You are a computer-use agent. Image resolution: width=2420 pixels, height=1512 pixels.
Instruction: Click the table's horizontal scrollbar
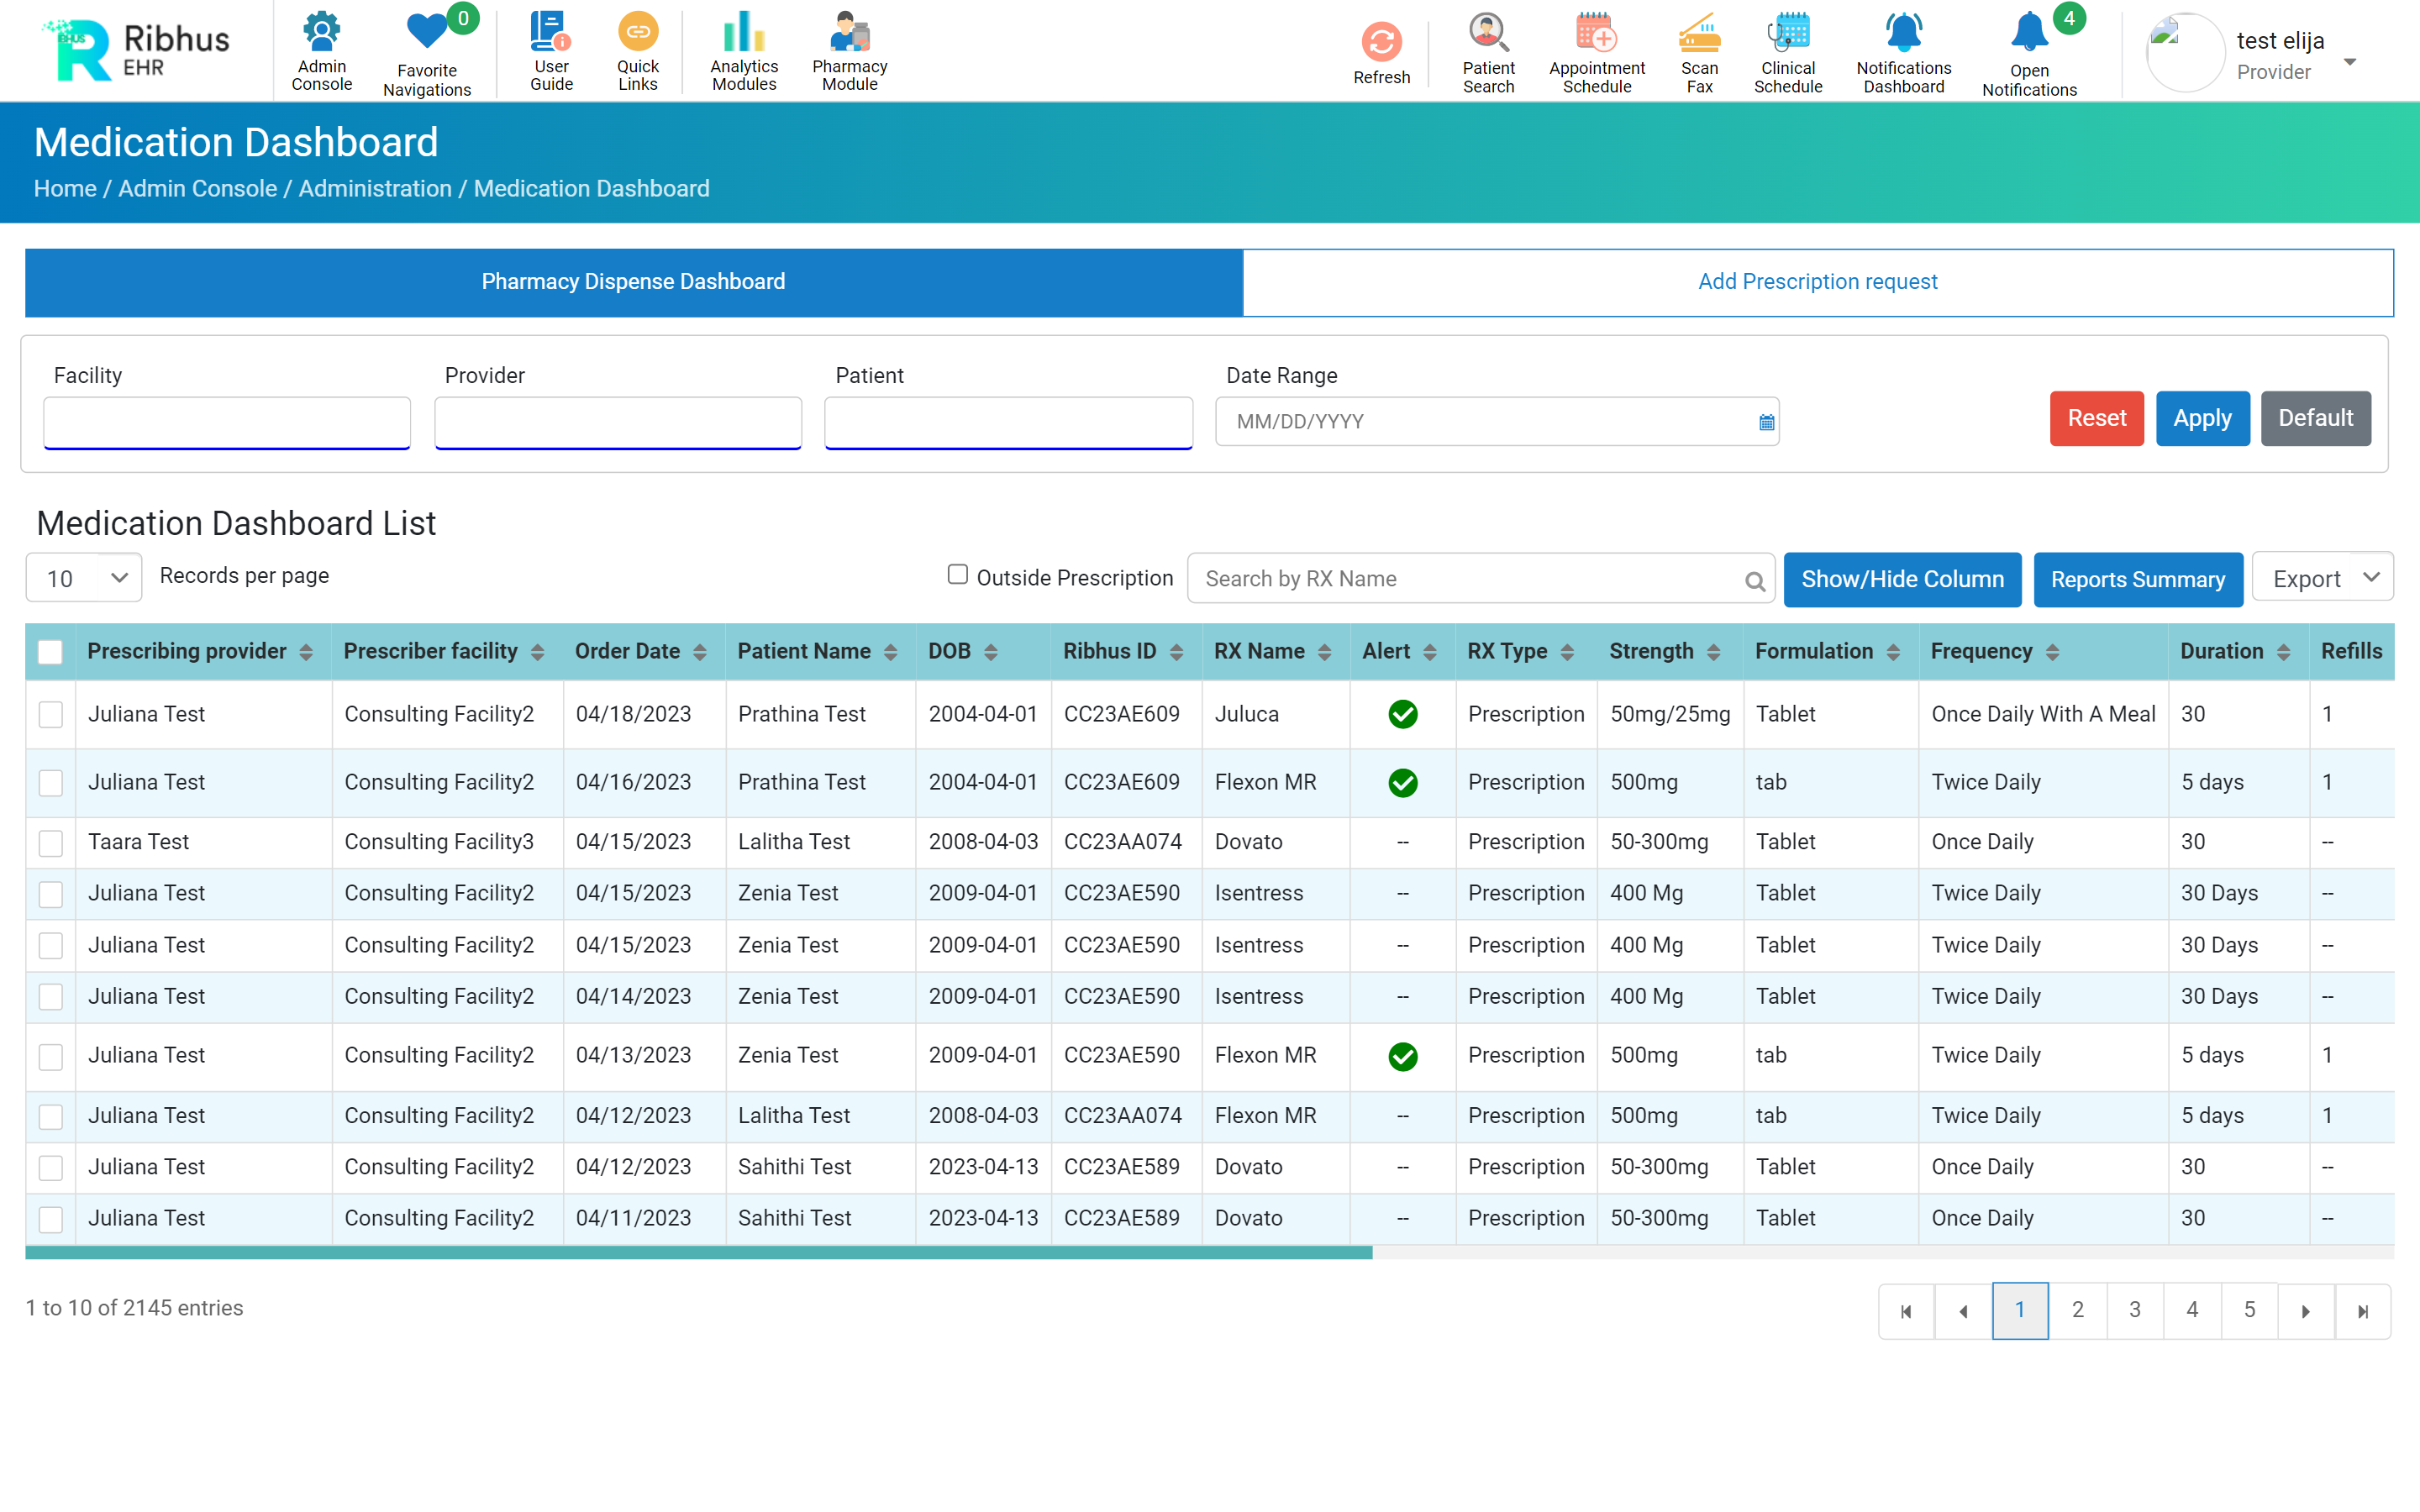point(698,1252)
